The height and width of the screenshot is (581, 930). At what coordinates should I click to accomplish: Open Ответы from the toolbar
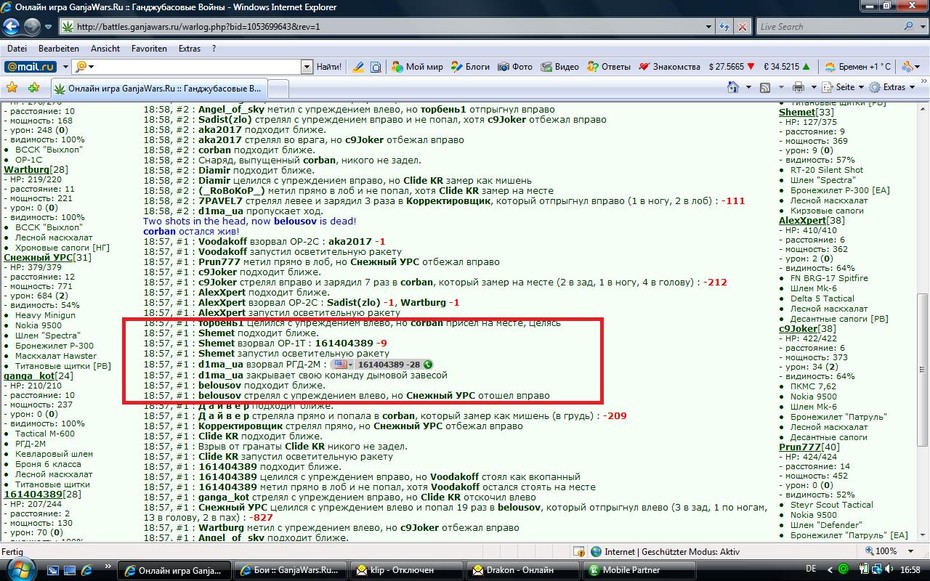pos(609,67)
